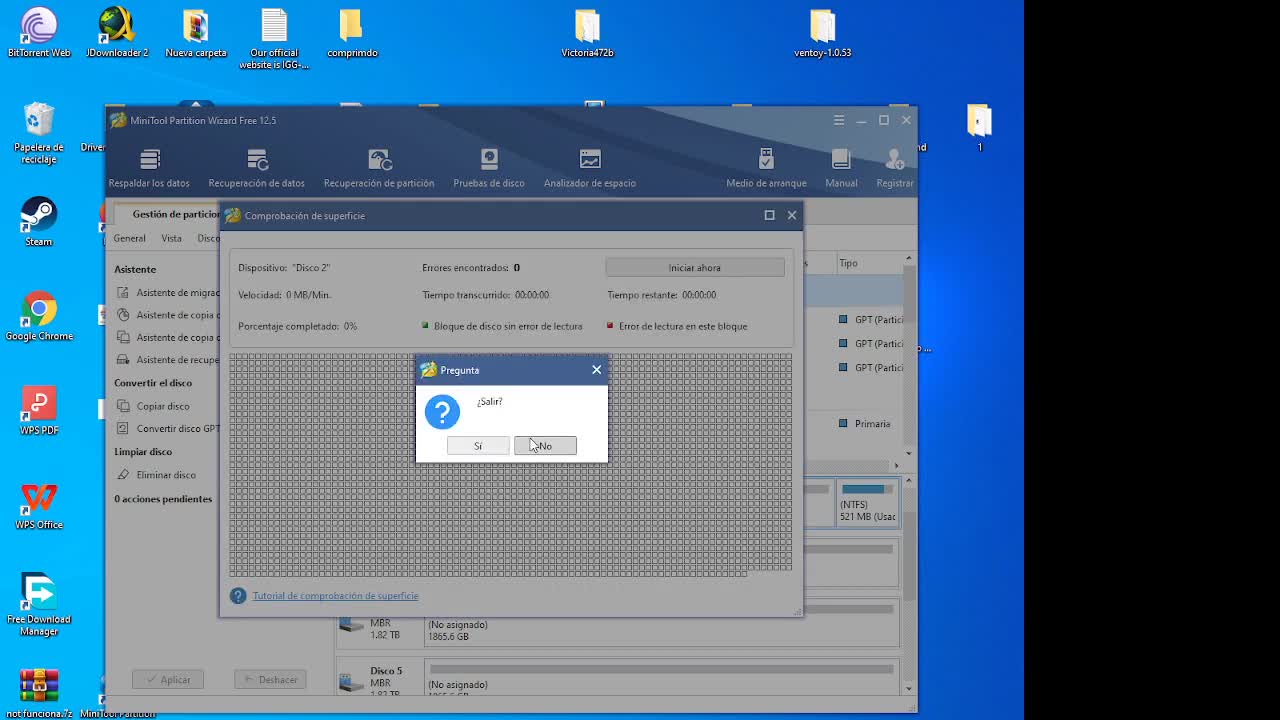The image size is (1280, 720).
Task: Select ventoy-1.0.53 folder on desktop
Action: (x=822, y=33)
